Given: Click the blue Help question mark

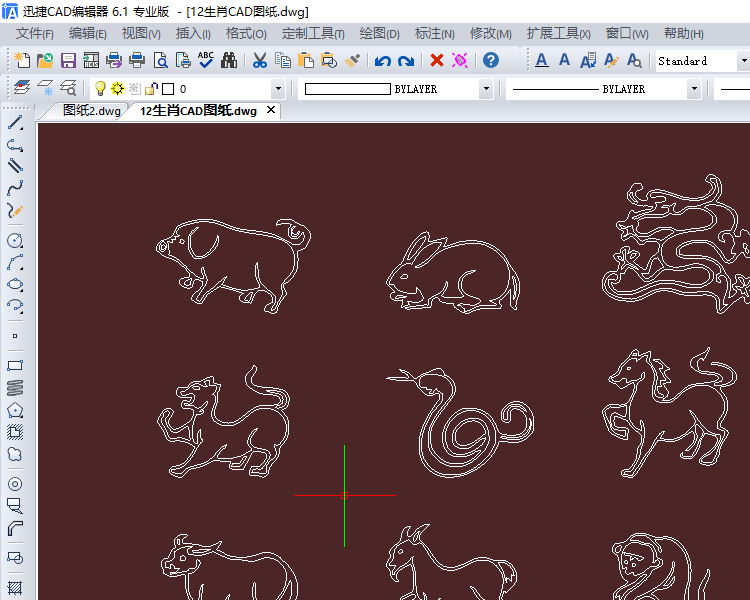Looking at the screenshot, I should tap(491, 60).
